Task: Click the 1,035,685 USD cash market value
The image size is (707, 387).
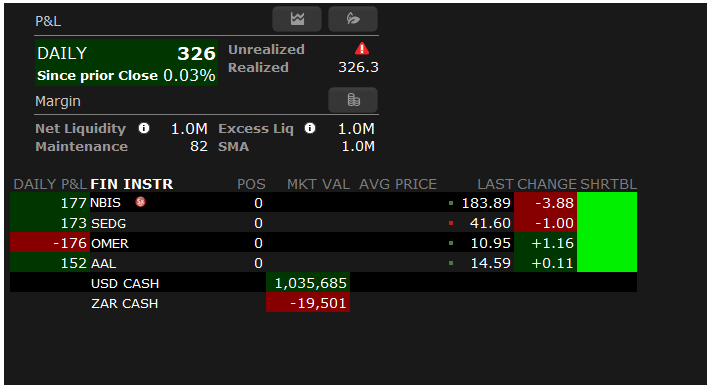Action: (310, 283)
